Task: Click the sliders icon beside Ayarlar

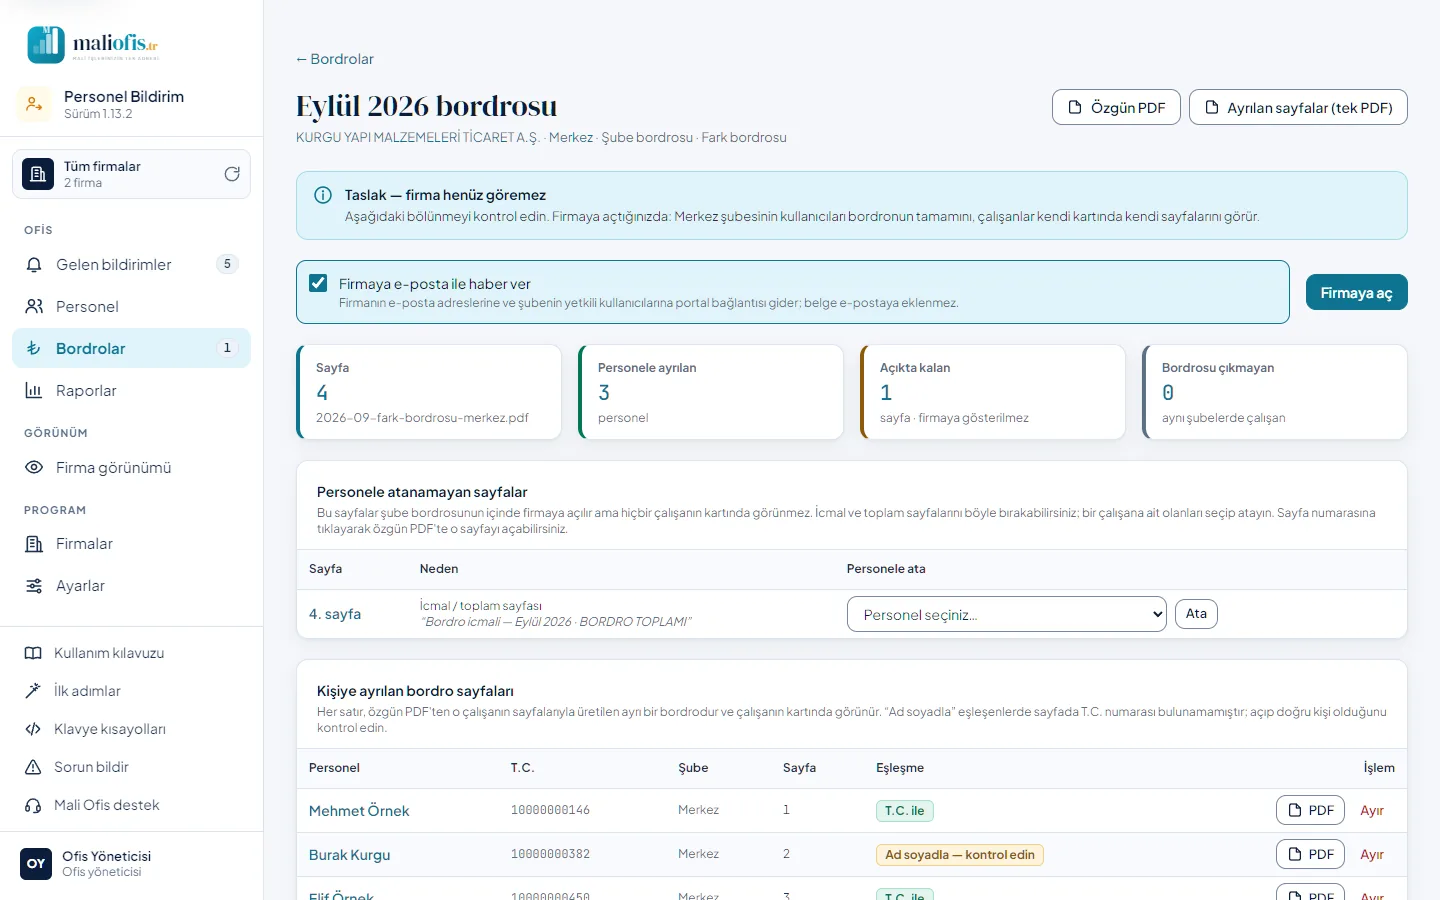Action: pos(34,586)
